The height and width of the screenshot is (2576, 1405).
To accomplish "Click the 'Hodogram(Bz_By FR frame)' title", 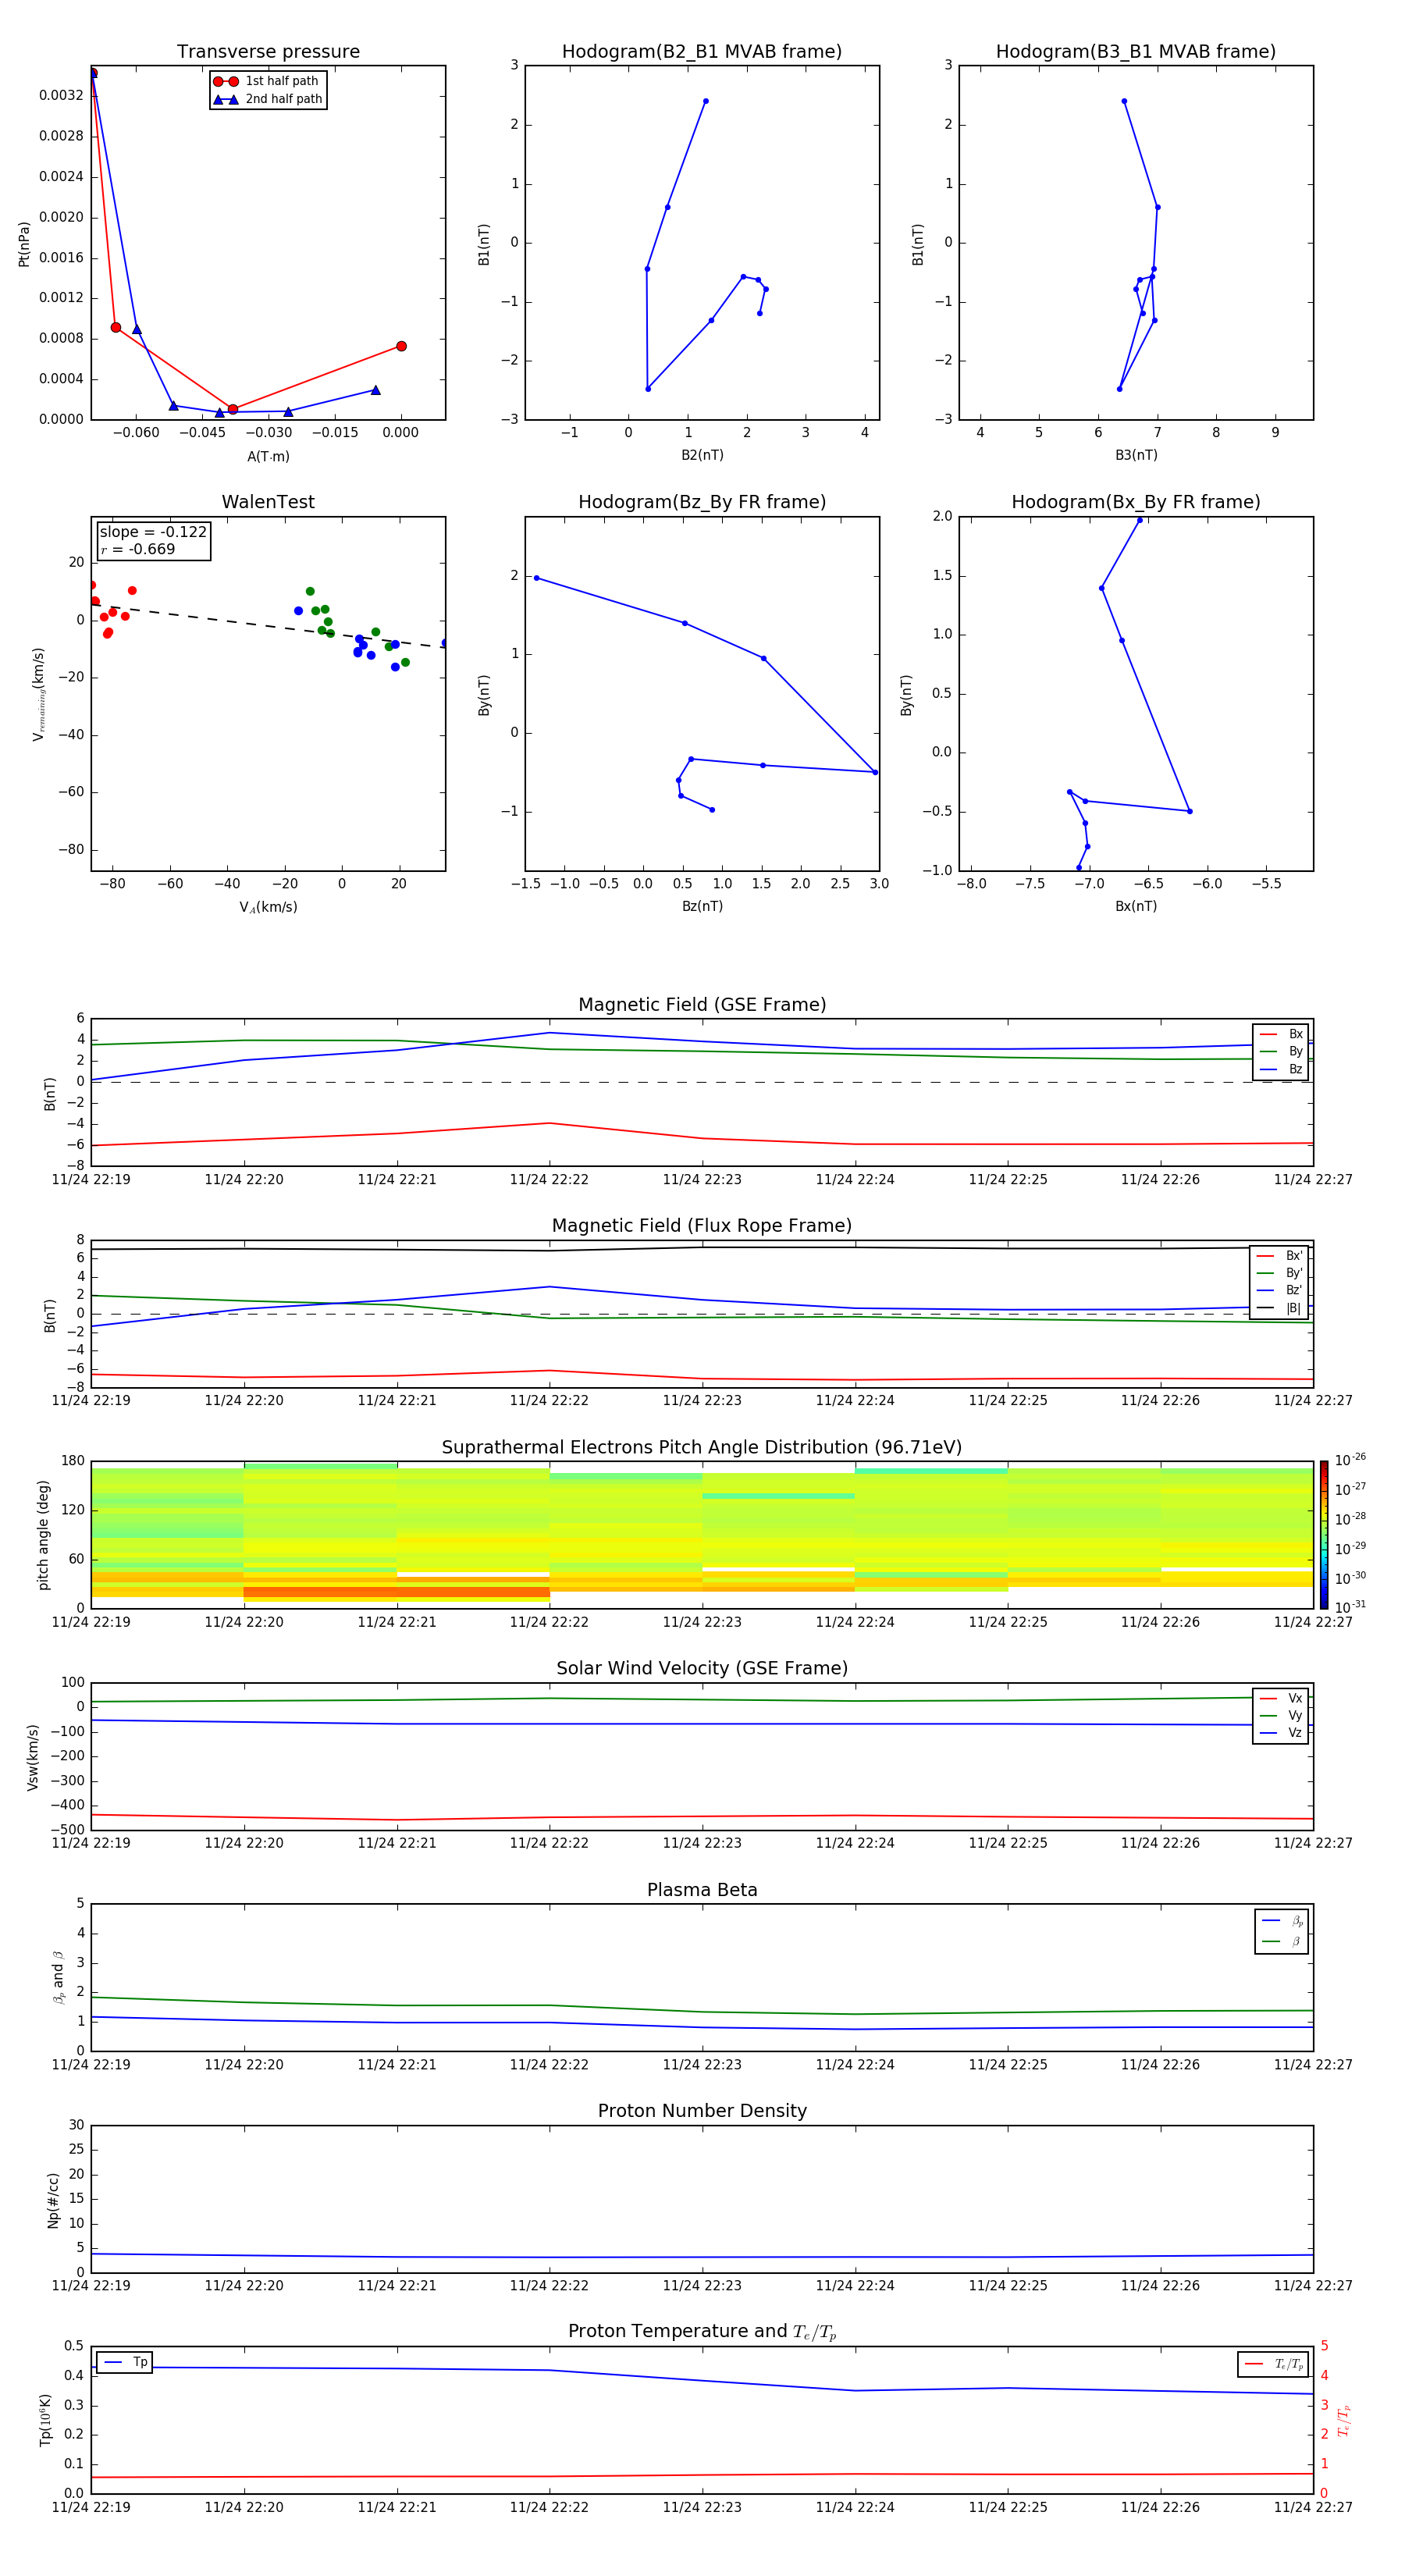I will click(x=702, y=502).
